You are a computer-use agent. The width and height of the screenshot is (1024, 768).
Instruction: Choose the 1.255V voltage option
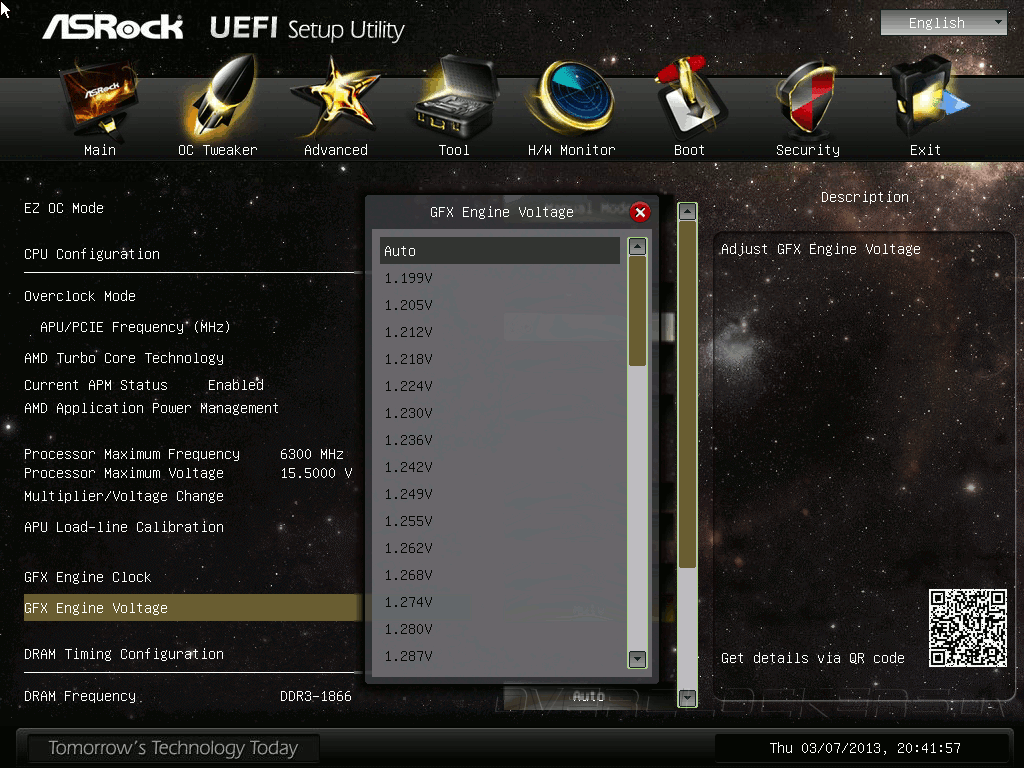[x=500, y=521]
